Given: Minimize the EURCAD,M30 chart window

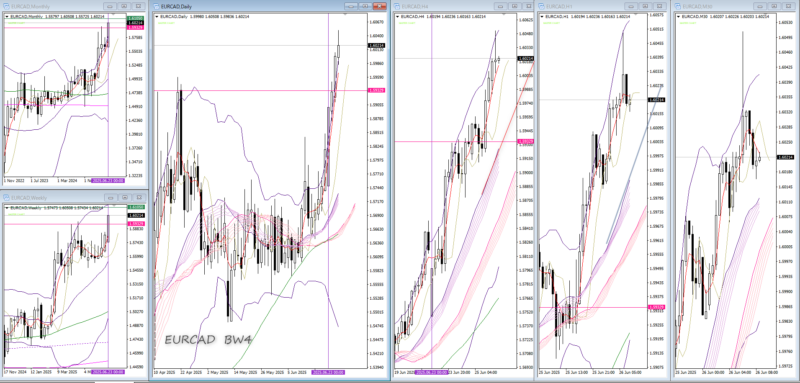Looking at the screenshot, I should [x=760, y=6].
